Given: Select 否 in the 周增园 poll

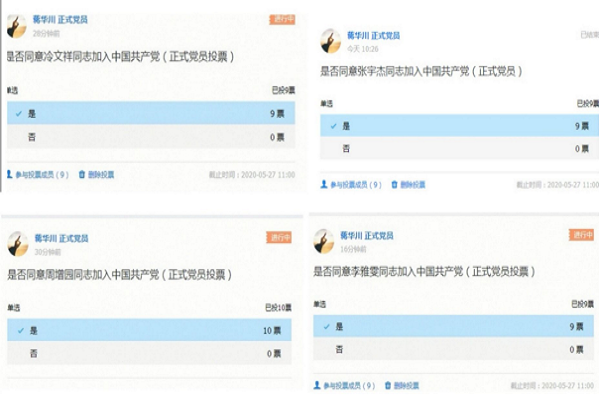Looking at the screenshot, I should [x=150, y=353].
